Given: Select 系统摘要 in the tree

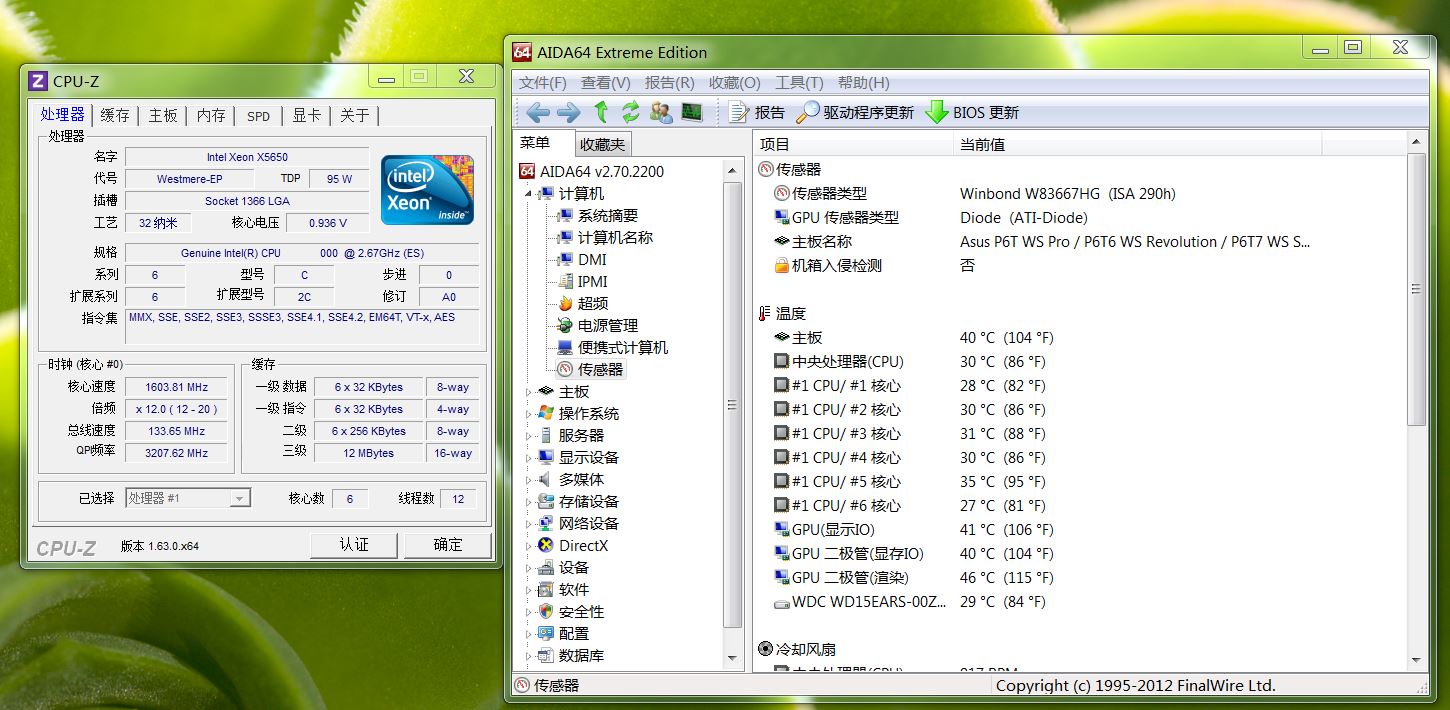Looking at the screenshot, I should tap(608, 215).
